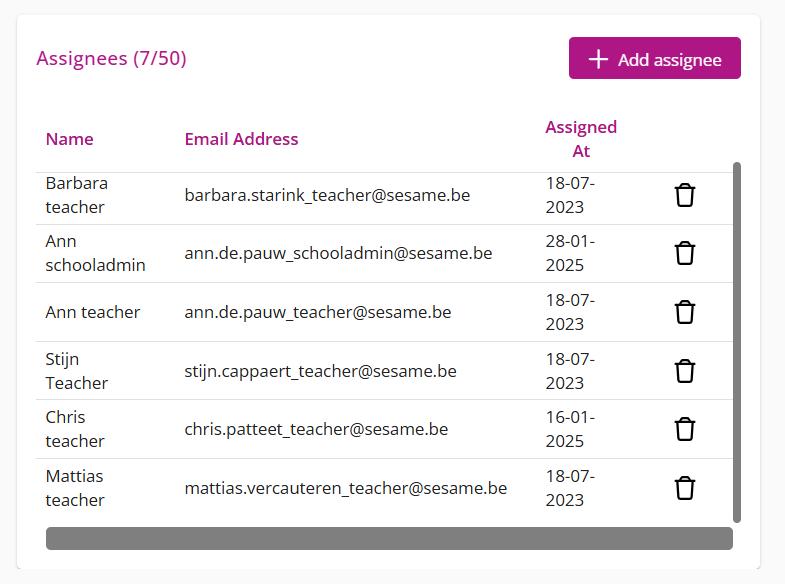Viewport: 785px width, 584px height.
Task: Click ann.de.pauw_schooladmin@sesame.be email address
Action: 338,253
